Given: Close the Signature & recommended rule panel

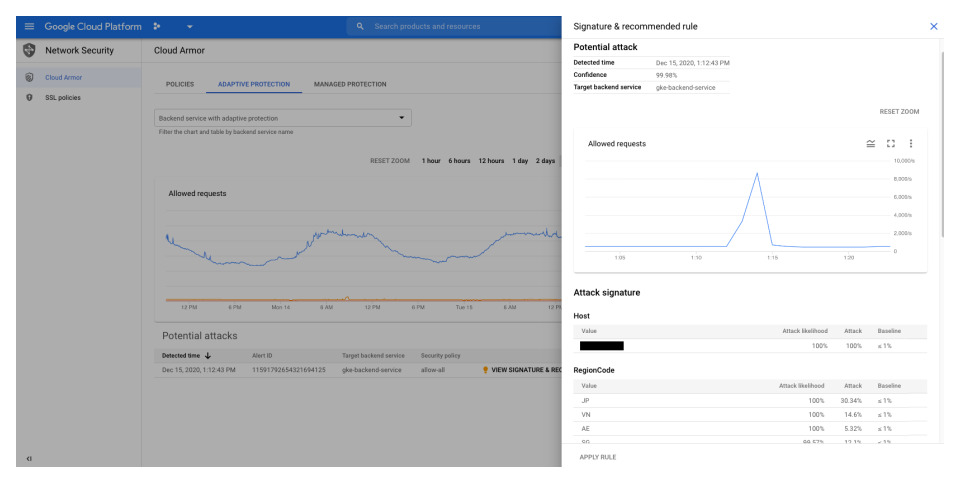Looking at the screenshot, I should coord(933,26).
